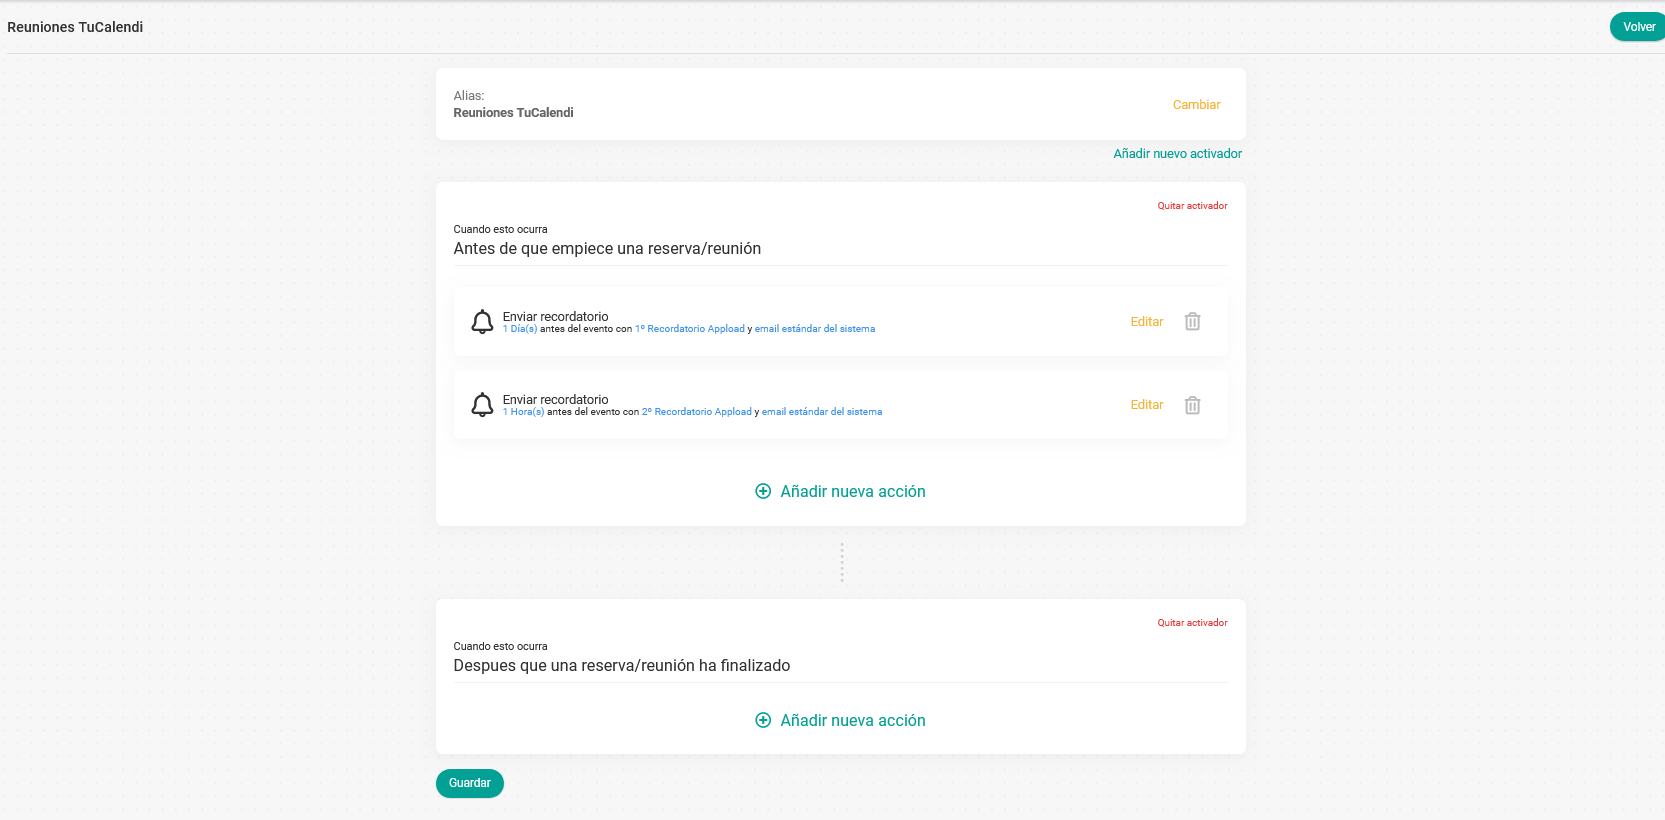Click the bell icon of the 1 Día(s) reminder
The height and width of the screenshot is (820, 1665).
tap(482, 322)
